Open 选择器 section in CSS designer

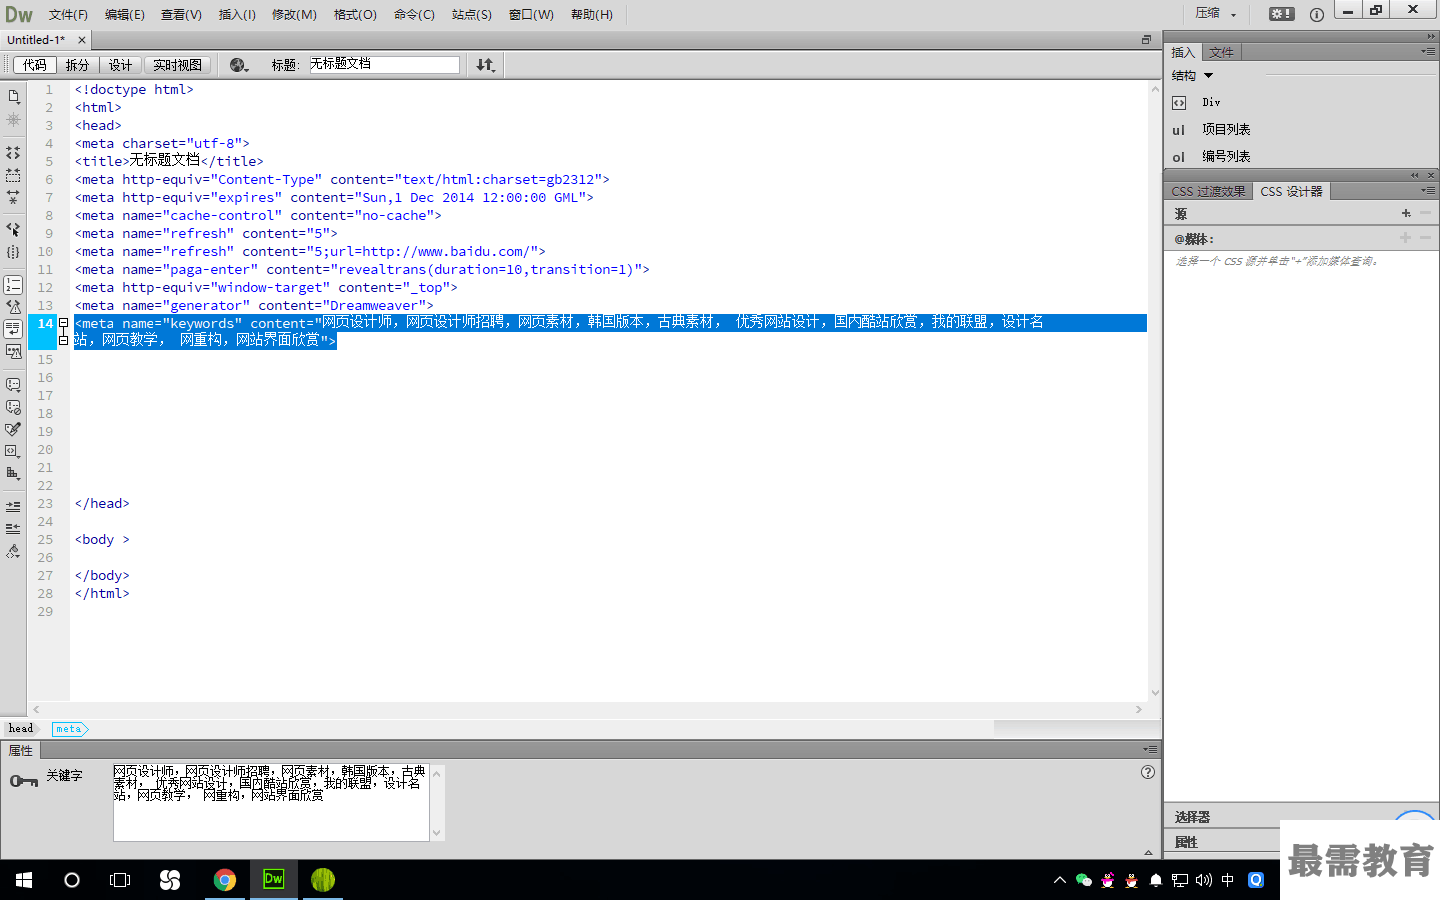(1192, 817)
